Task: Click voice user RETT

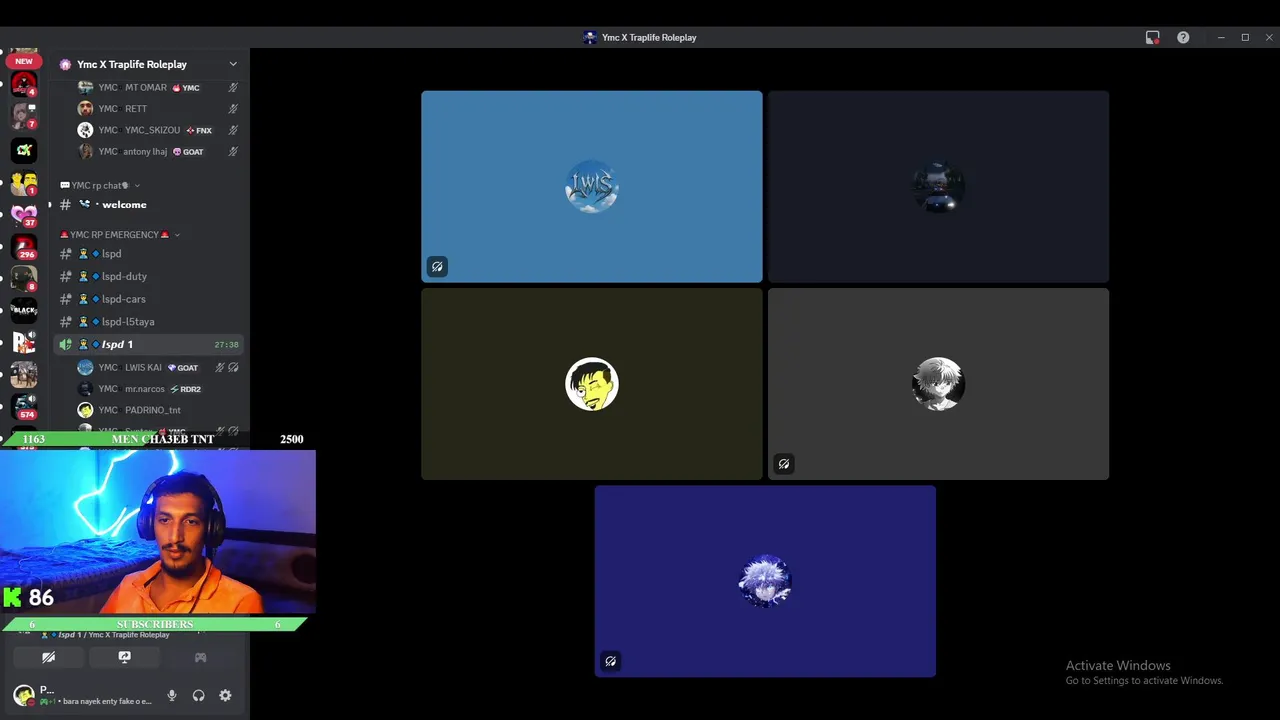Action: point(158,108)
